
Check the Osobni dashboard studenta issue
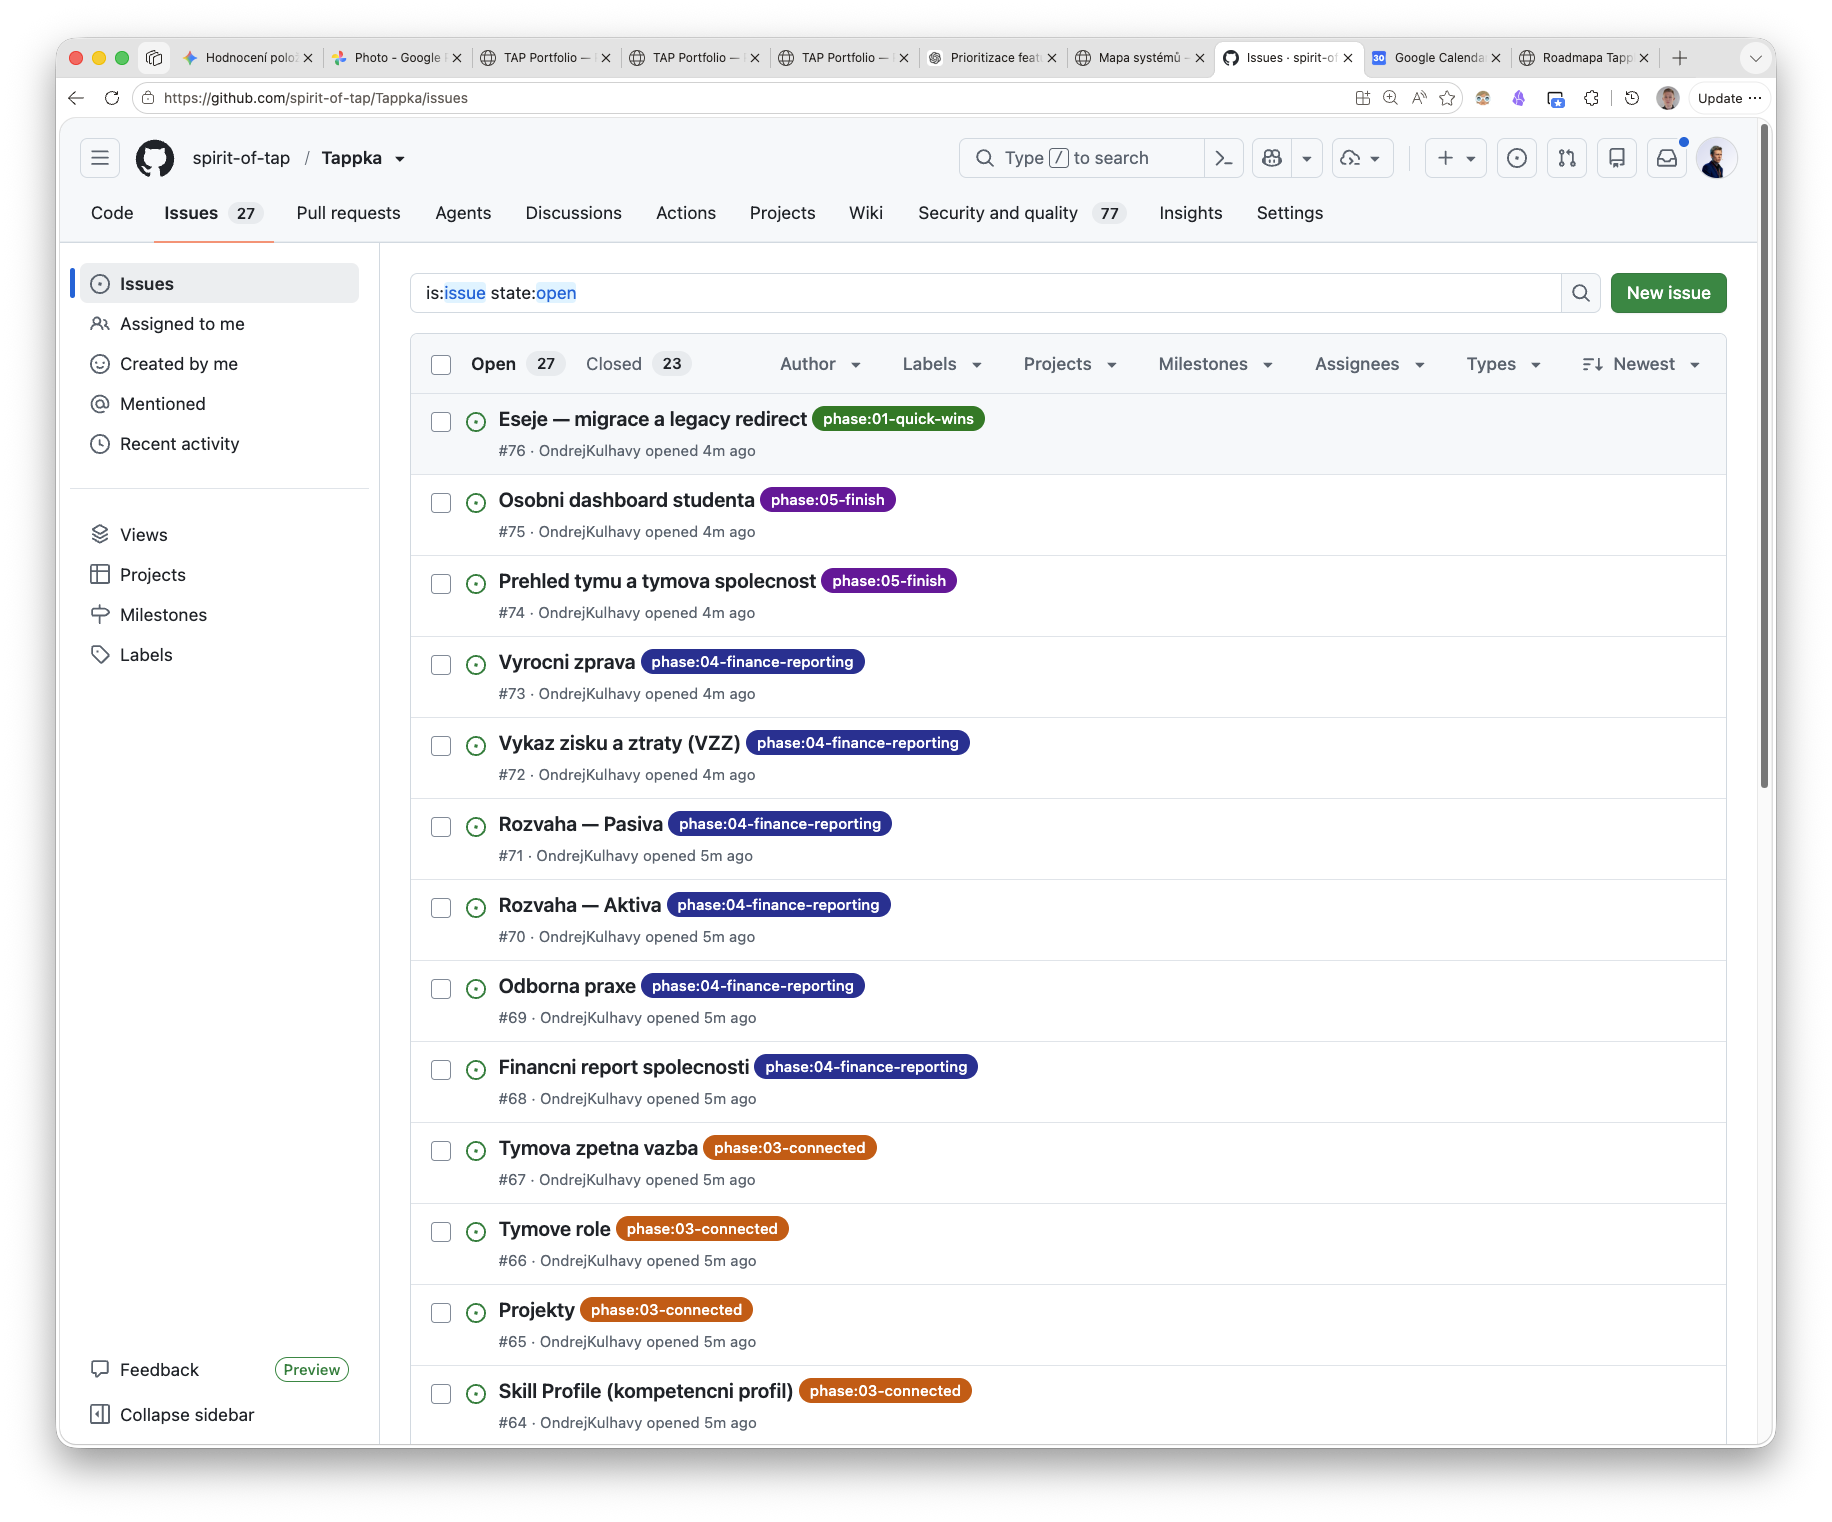(x=441, y=503)
